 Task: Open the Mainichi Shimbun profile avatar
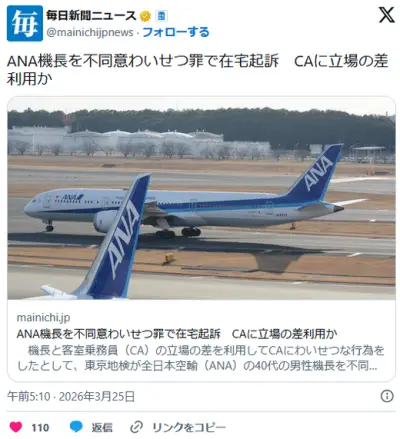coord(25,23)
